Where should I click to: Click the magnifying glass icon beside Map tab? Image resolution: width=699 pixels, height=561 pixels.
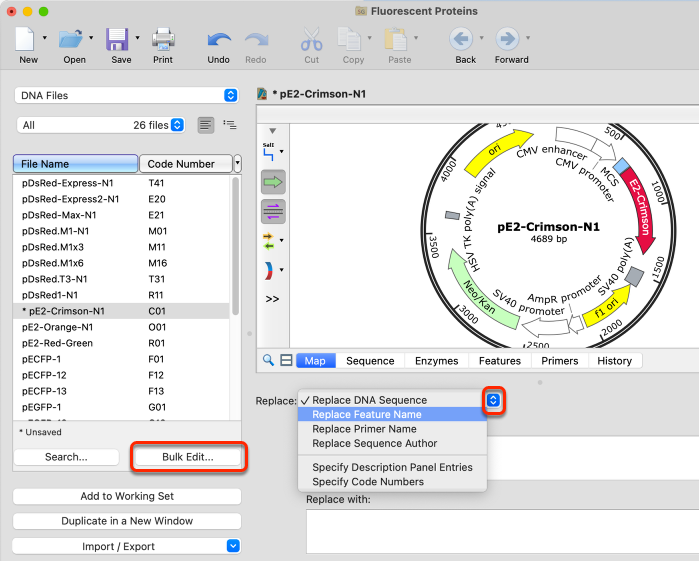coord(268,360)
